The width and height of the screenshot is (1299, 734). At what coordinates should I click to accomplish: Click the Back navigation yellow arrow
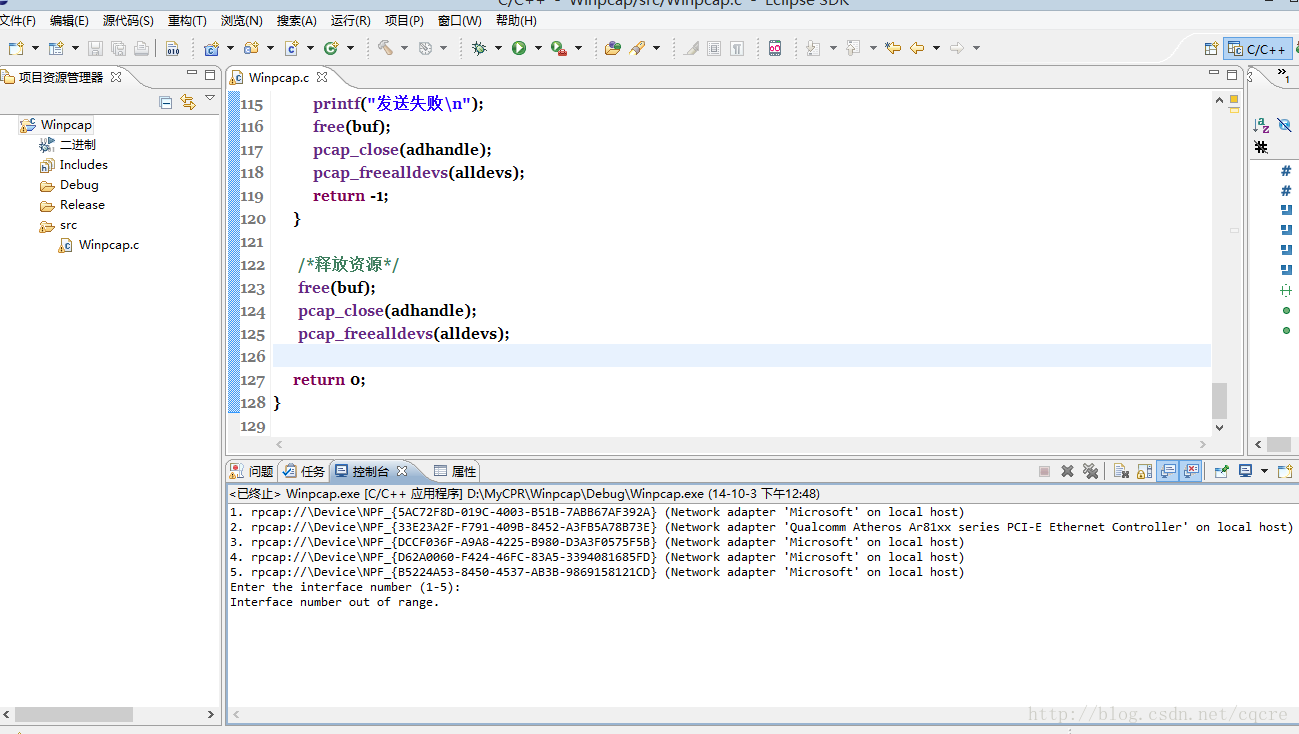point(916,48)
